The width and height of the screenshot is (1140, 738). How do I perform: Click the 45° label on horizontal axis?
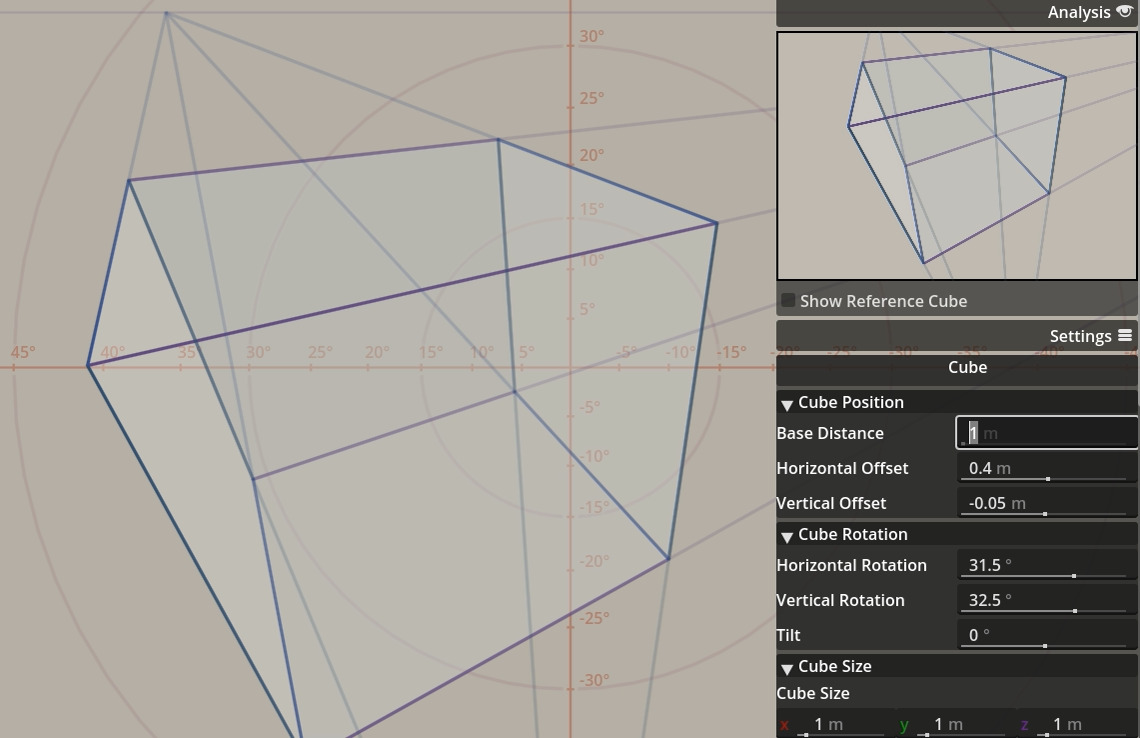[23, 352]
